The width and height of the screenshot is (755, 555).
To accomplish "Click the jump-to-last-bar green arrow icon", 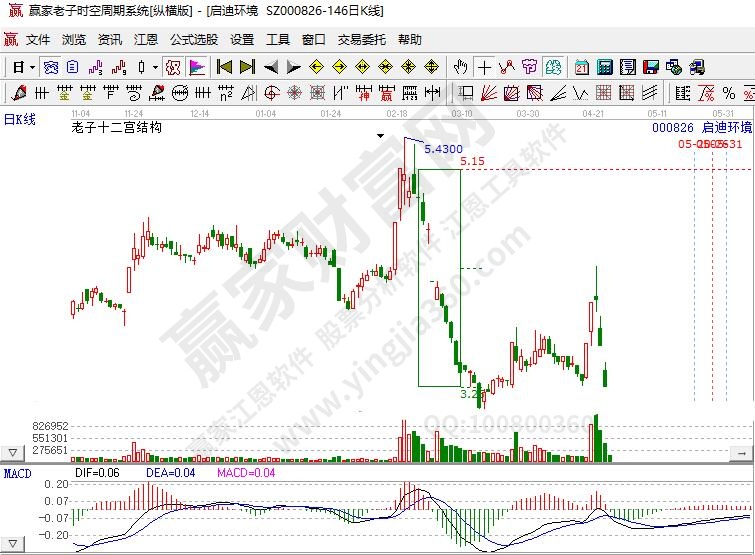I will pos(247,67).
